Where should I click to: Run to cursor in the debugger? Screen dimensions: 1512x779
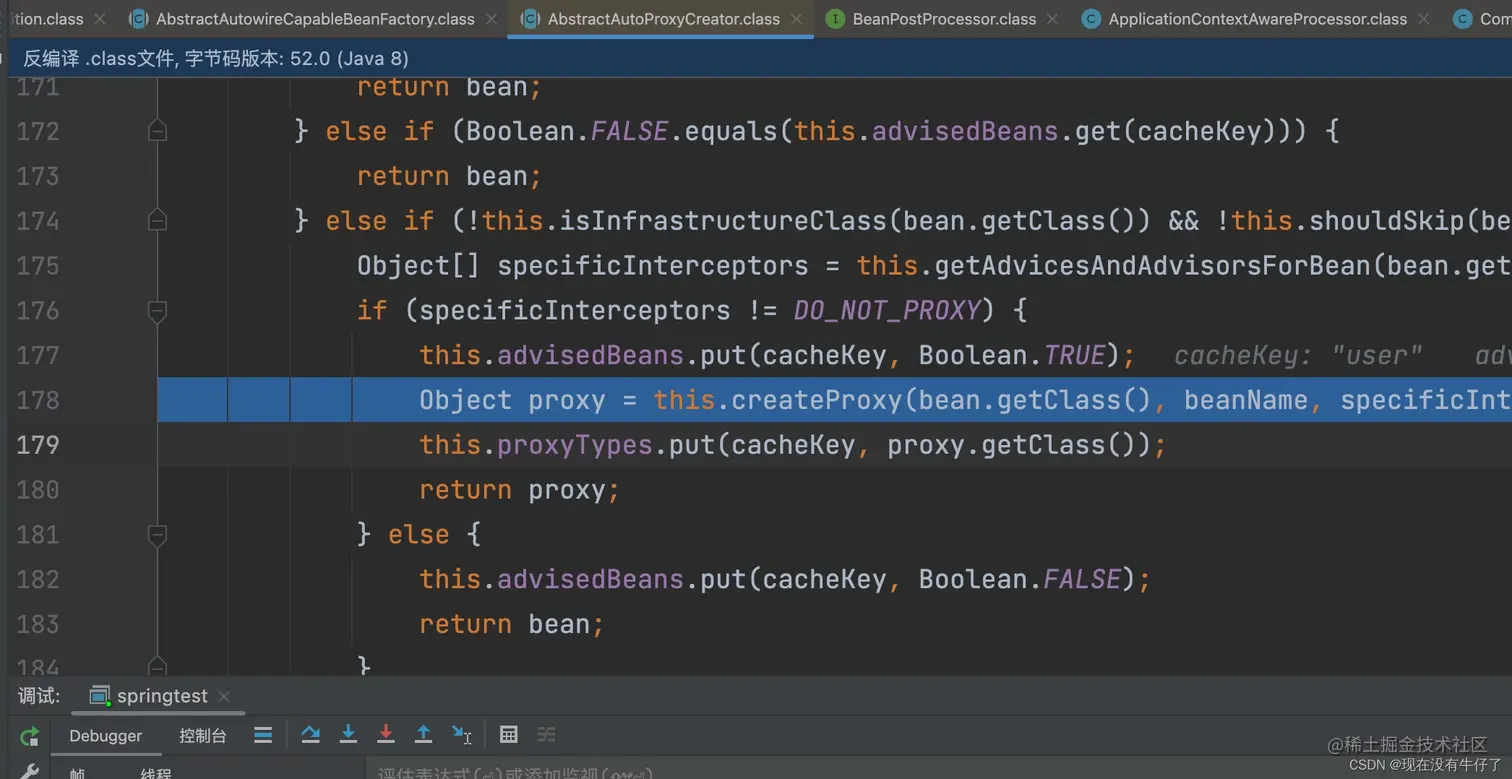tap(462, 735)
